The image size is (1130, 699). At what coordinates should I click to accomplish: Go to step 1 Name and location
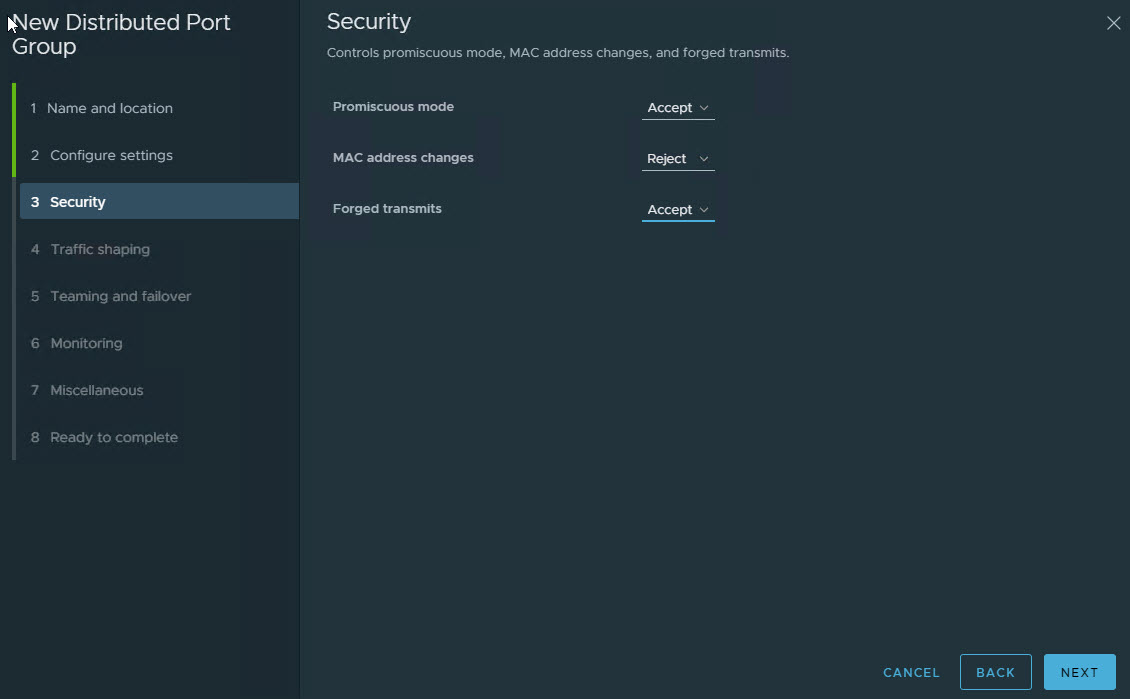(x=110, y=108)
